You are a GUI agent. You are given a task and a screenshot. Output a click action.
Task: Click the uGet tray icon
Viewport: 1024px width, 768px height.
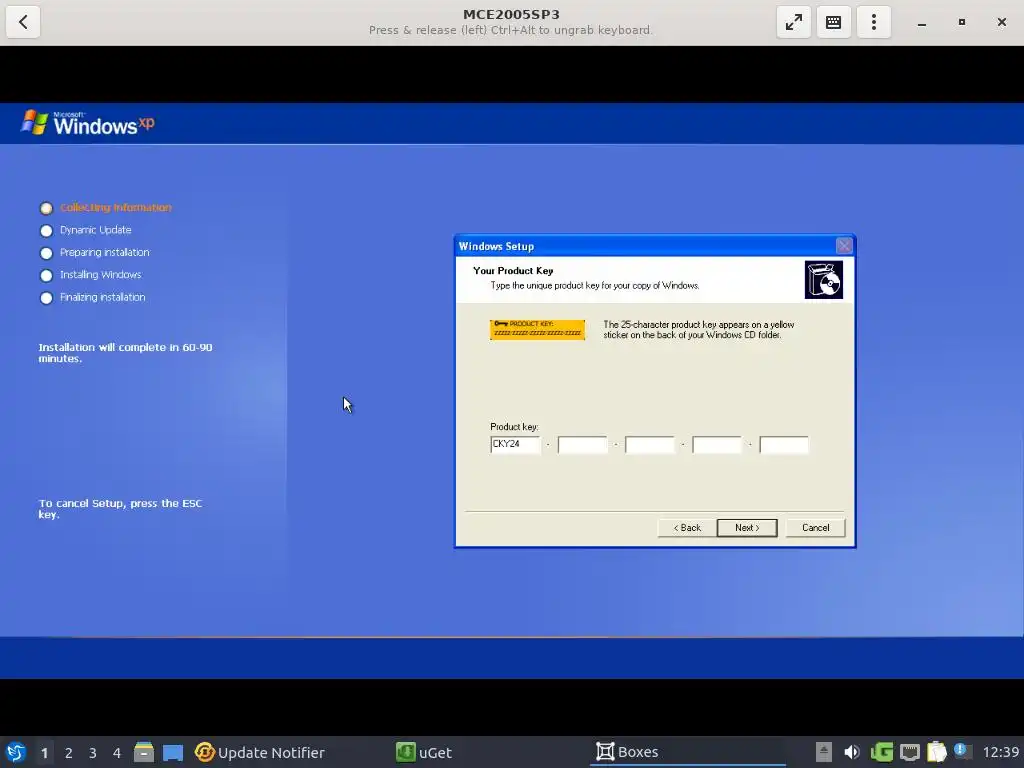[x=882, y=752]
